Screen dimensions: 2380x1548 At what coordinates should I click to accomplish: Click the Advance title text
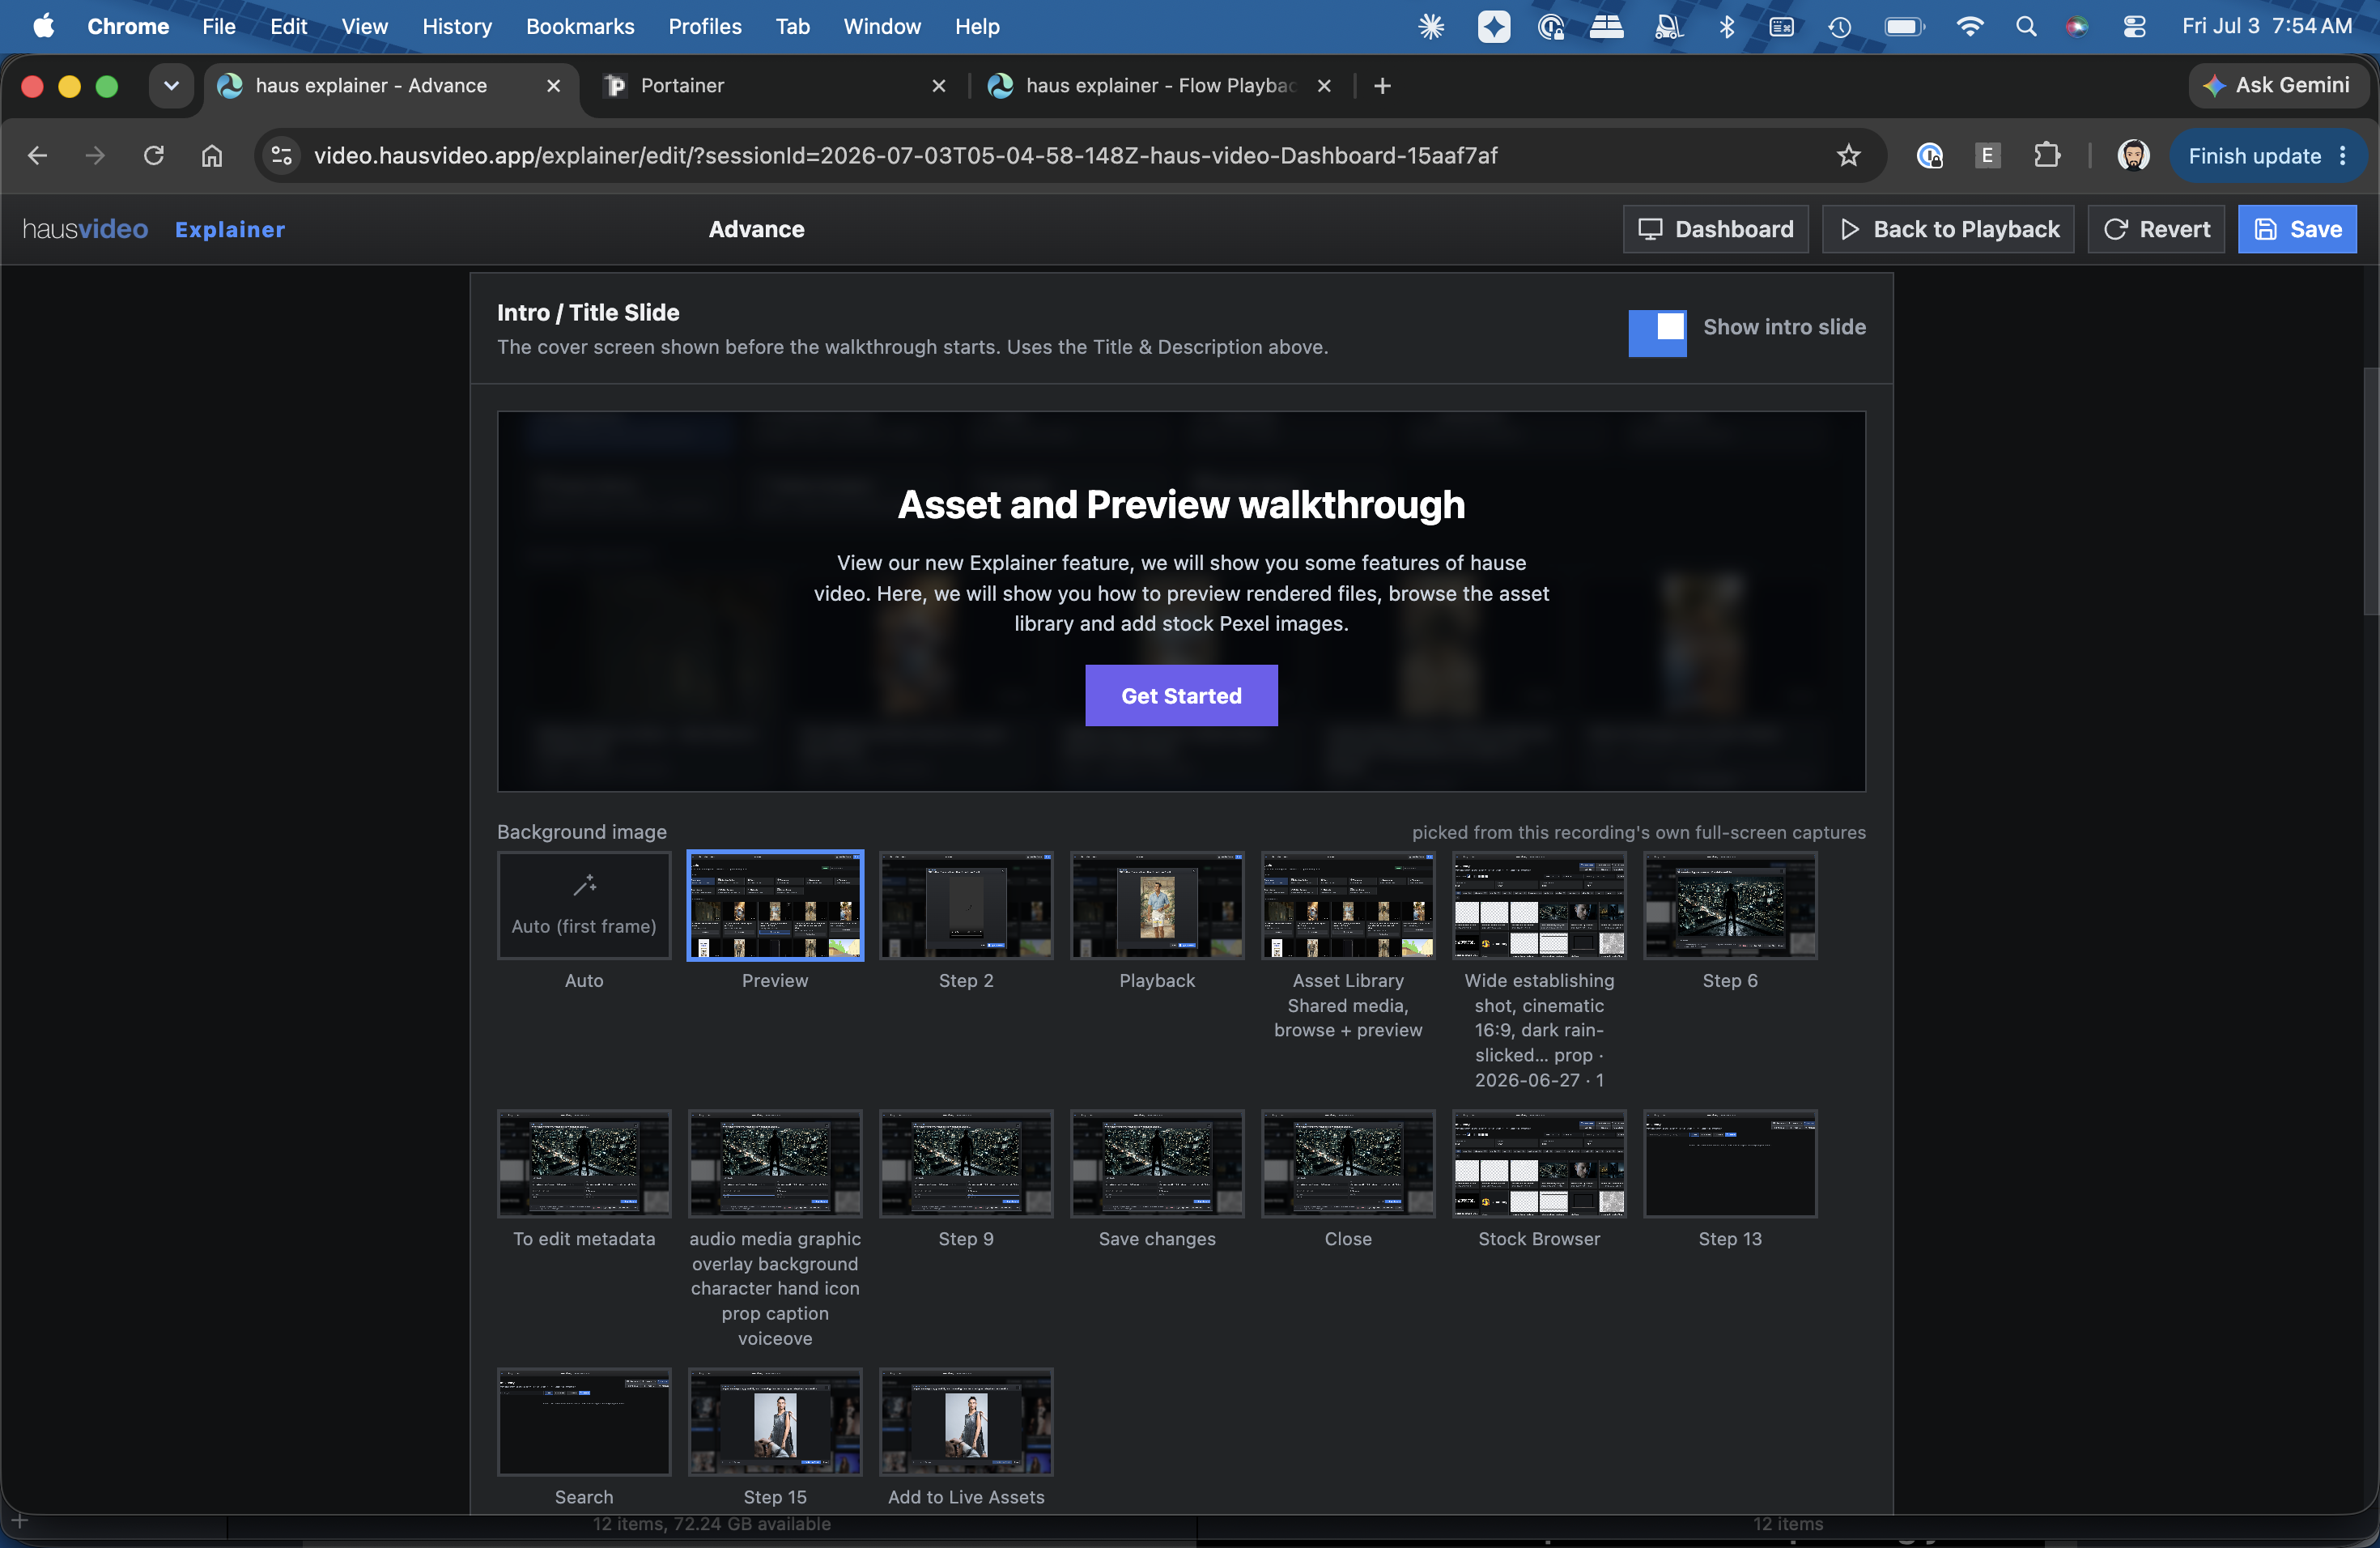[x=756, y=229]
